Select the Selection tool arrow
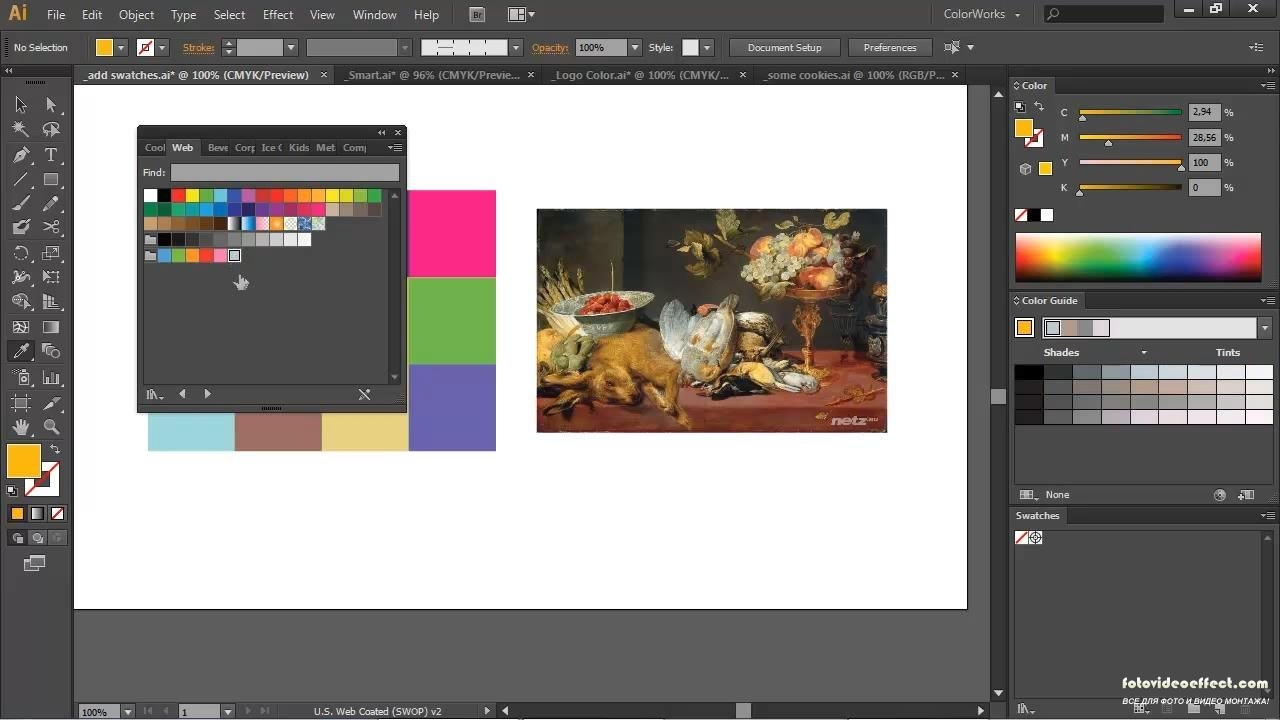This screenshot has height=720, width=1280. click(20, 104)
